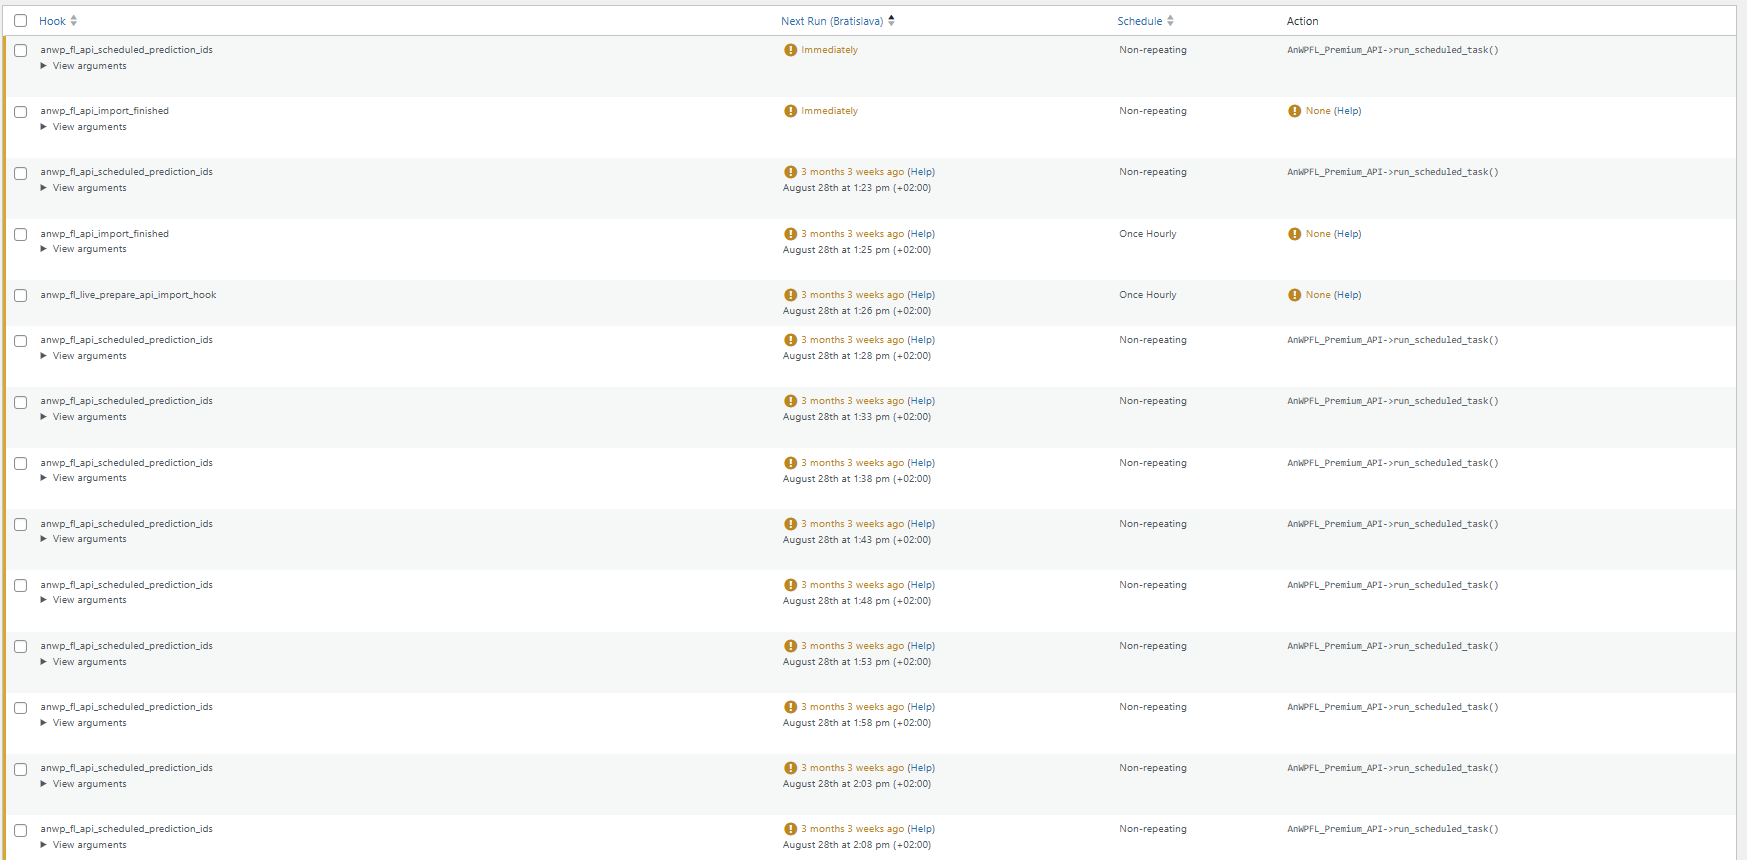Check the box for anwp_fl_live_prepare_api_import_hook
Viewport: 1747px width, 860px height.
tap(20, 296)
